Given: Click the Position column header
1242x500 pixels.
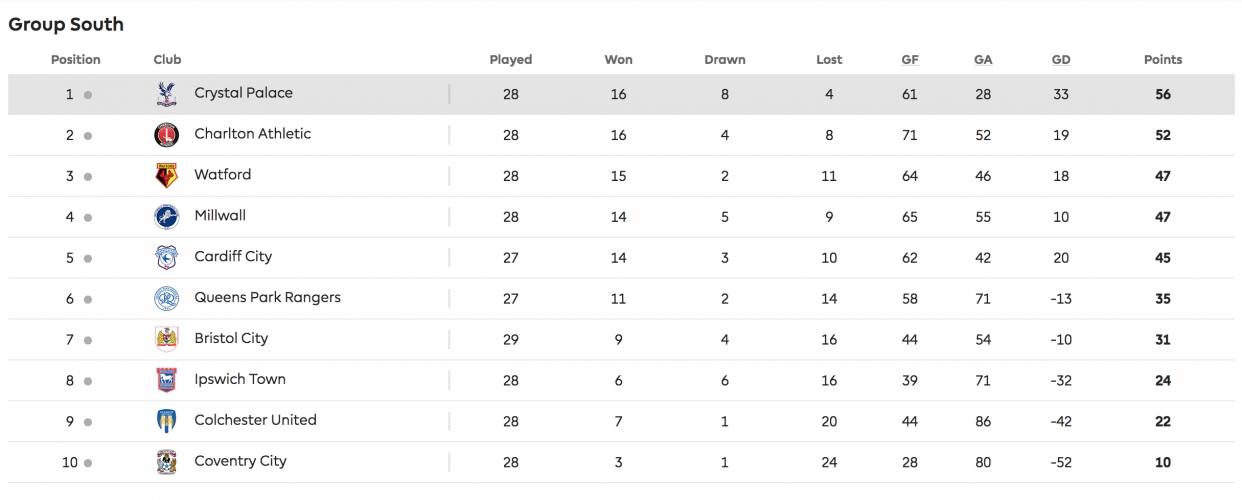Looking at the screenshot, I should [x=76, y=60].
